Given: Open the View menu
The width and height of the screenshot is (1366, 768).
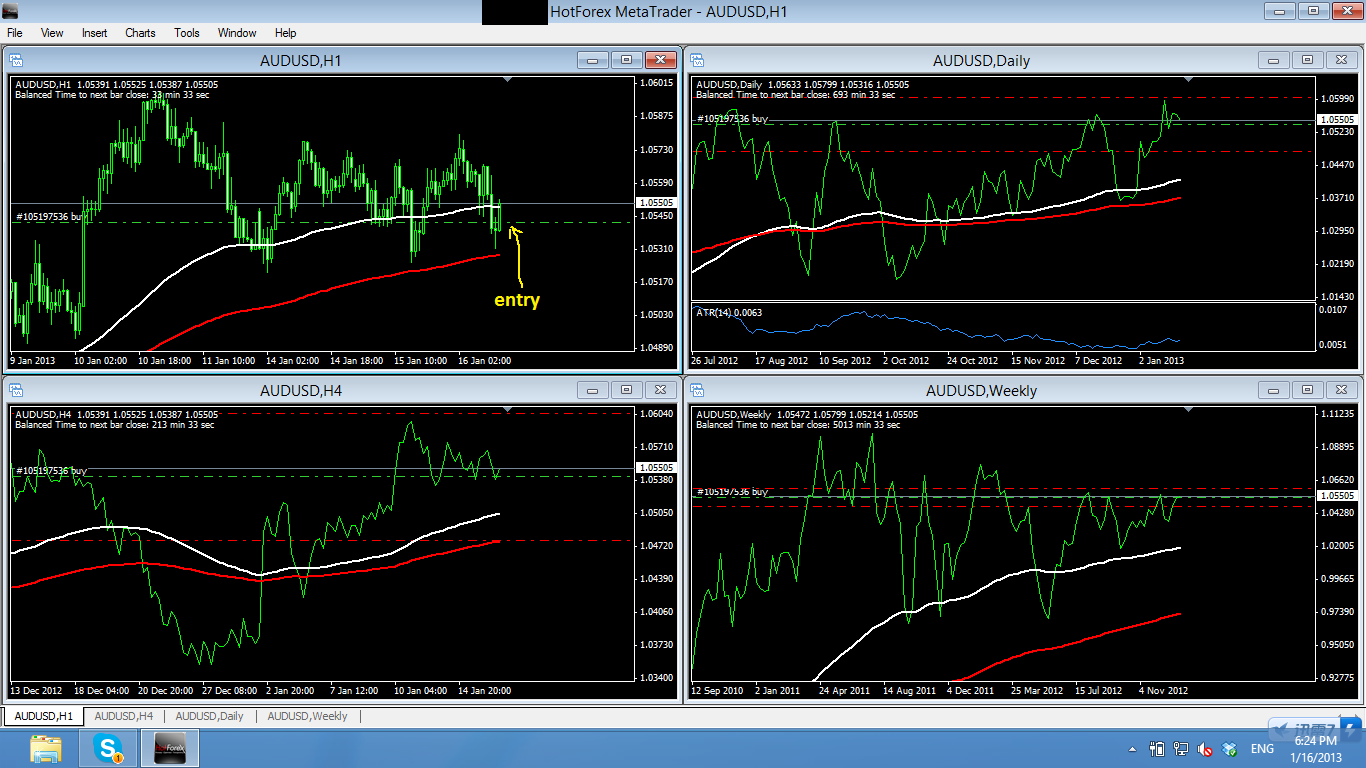Looking at the screenshot, I should point(52,33).
